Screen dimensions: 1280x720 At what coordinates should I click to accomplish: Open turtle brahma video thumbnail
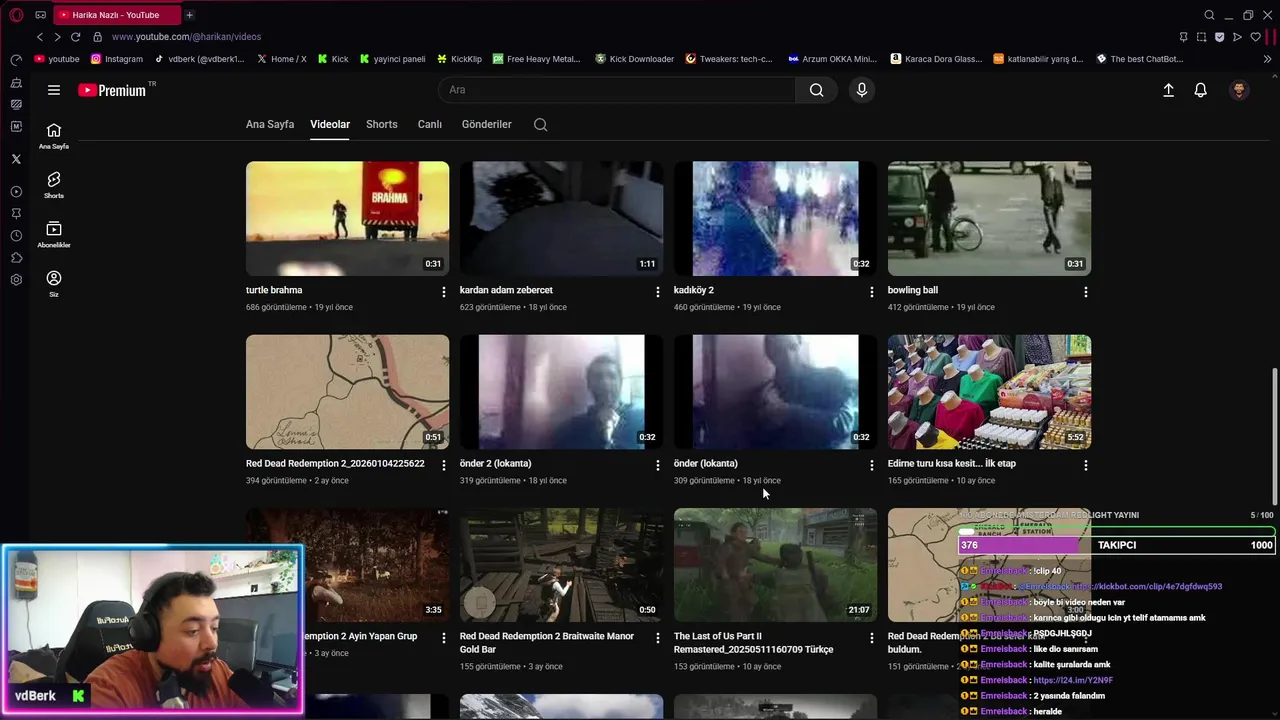coord(347,219)
